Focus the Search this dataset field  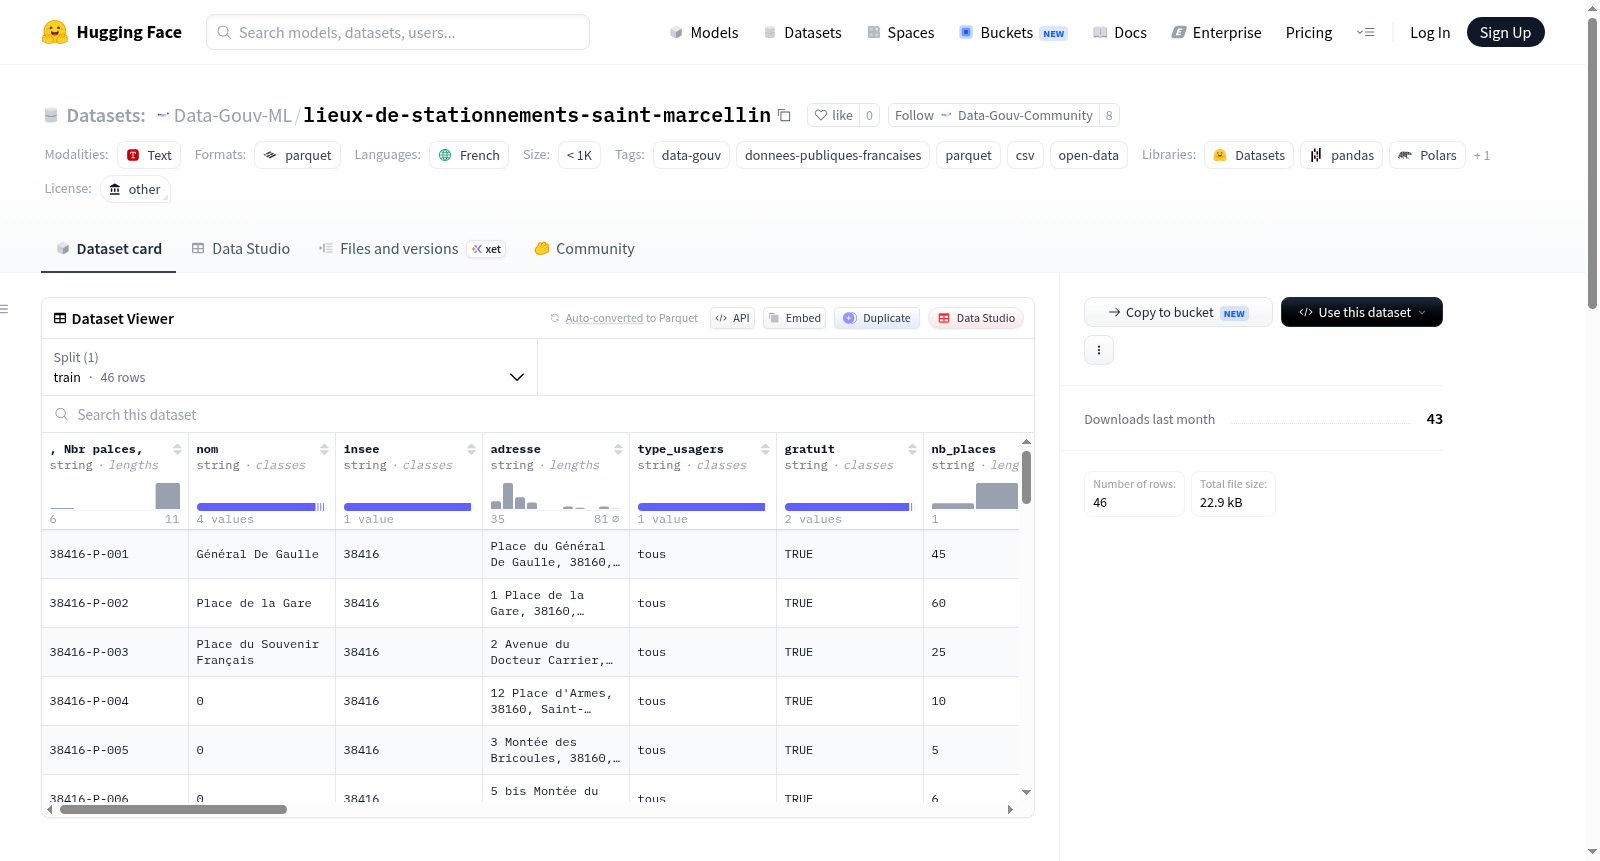tap(538, 414)
